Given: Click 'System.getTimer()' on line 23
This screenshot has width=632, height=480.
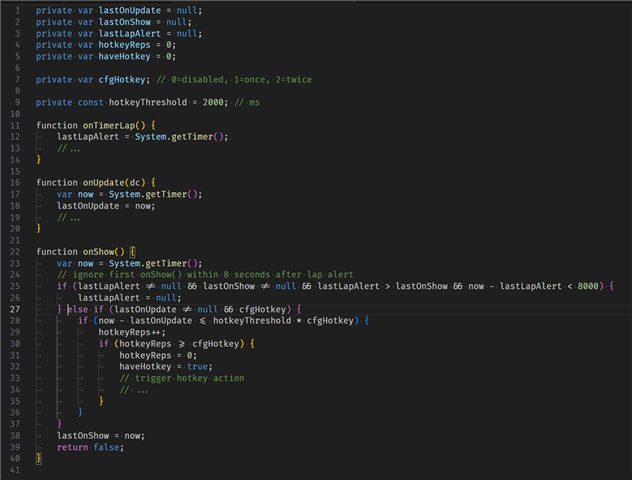Looking at the screenshot, I should (x=153, y=263).
